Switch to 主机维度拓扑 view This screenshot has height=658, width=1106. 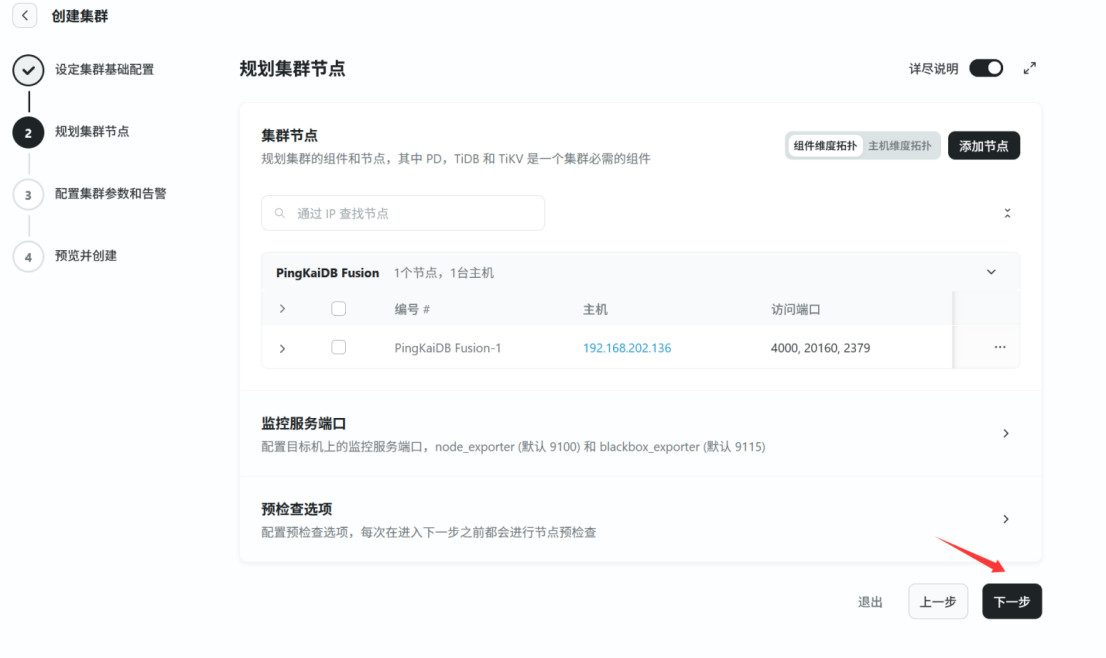(x=899, y=146)
